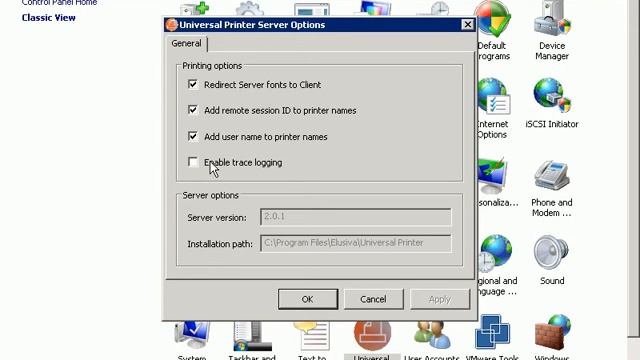Viewport: 640px width, 360px height.
Task: Select the General tab
Action: 187,44
